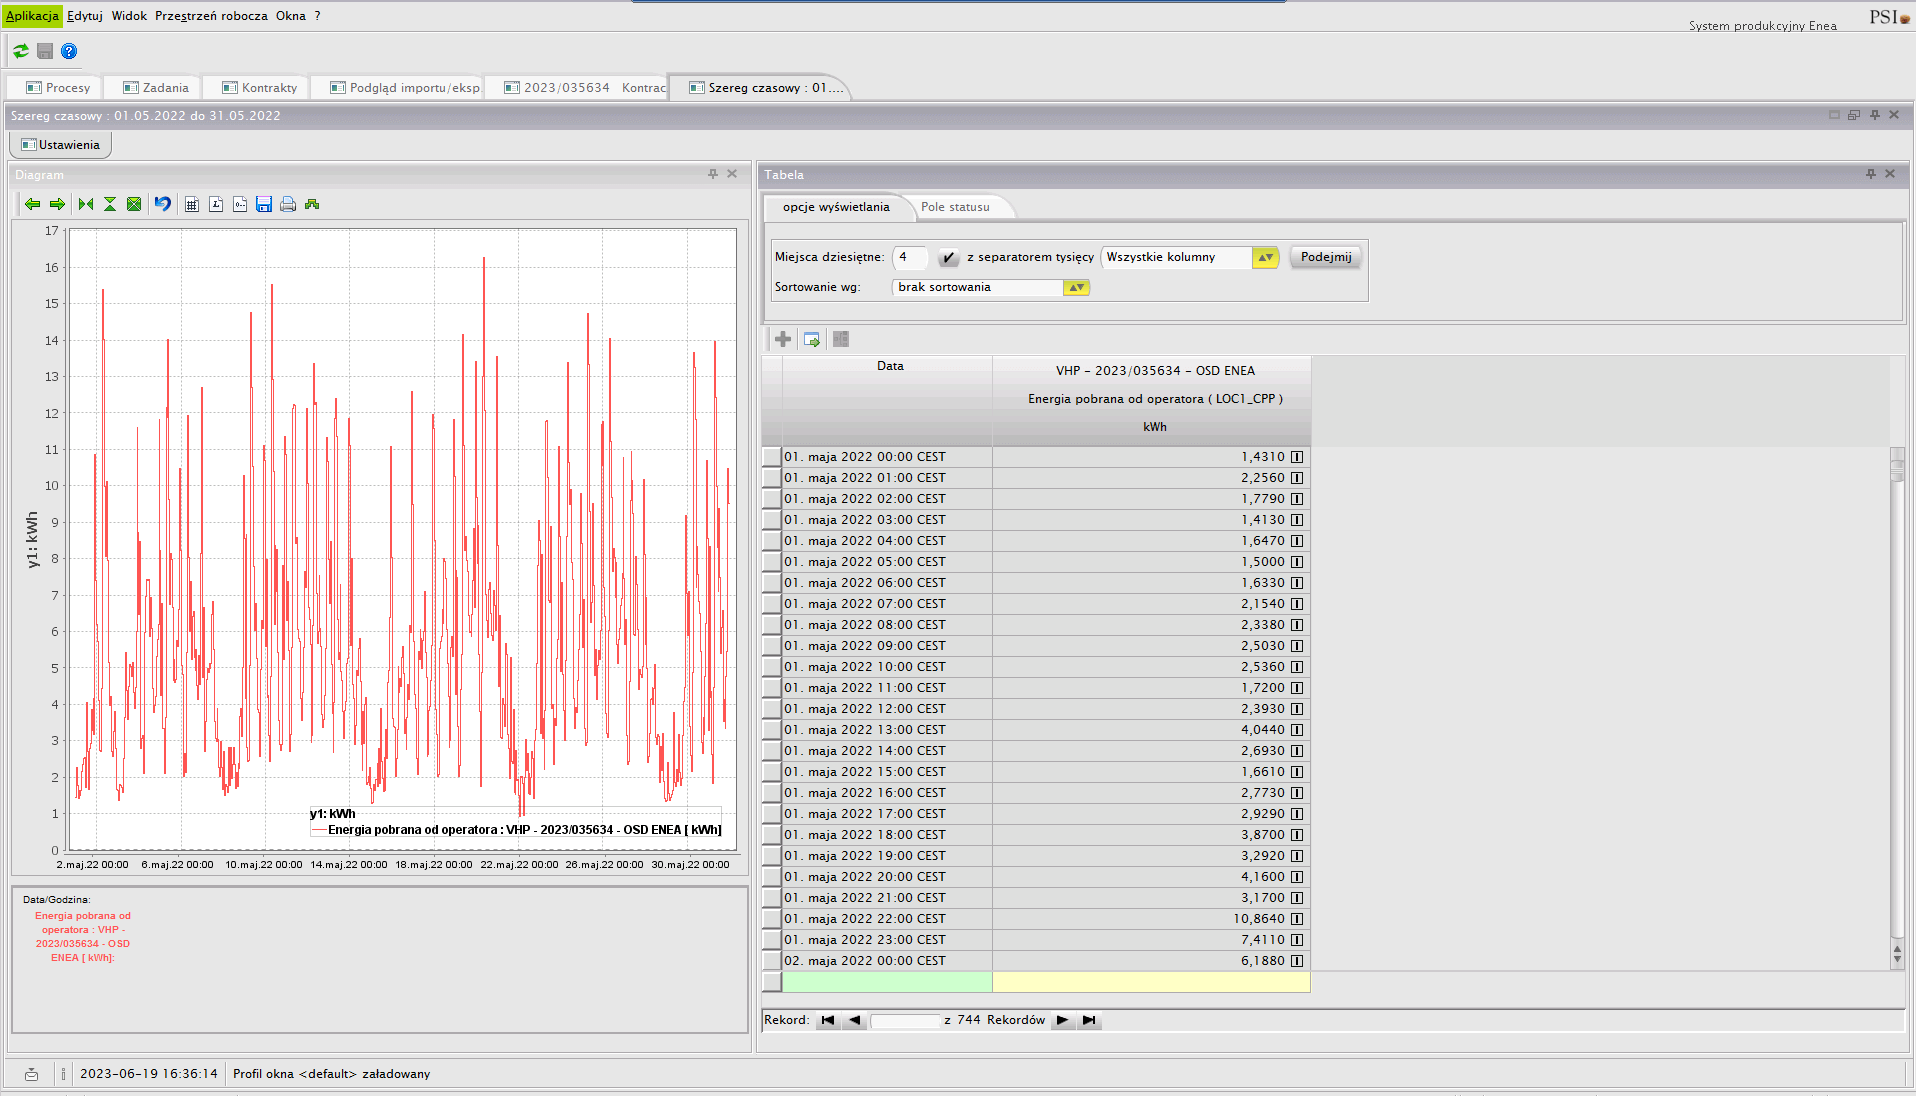
Task: Close the Tabela panel
Action: pyautogui.click(x=1890, y=174)
